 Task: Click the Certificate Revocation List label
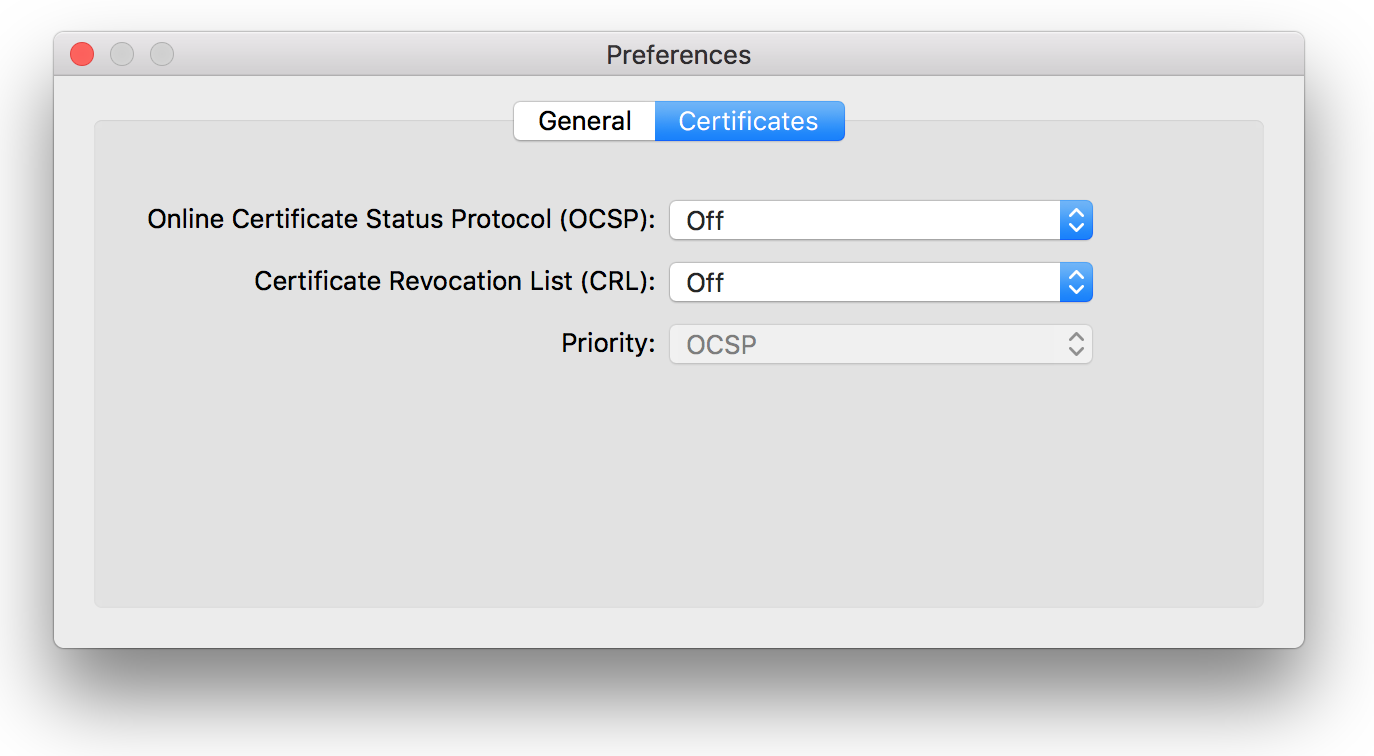click(454, 281)
